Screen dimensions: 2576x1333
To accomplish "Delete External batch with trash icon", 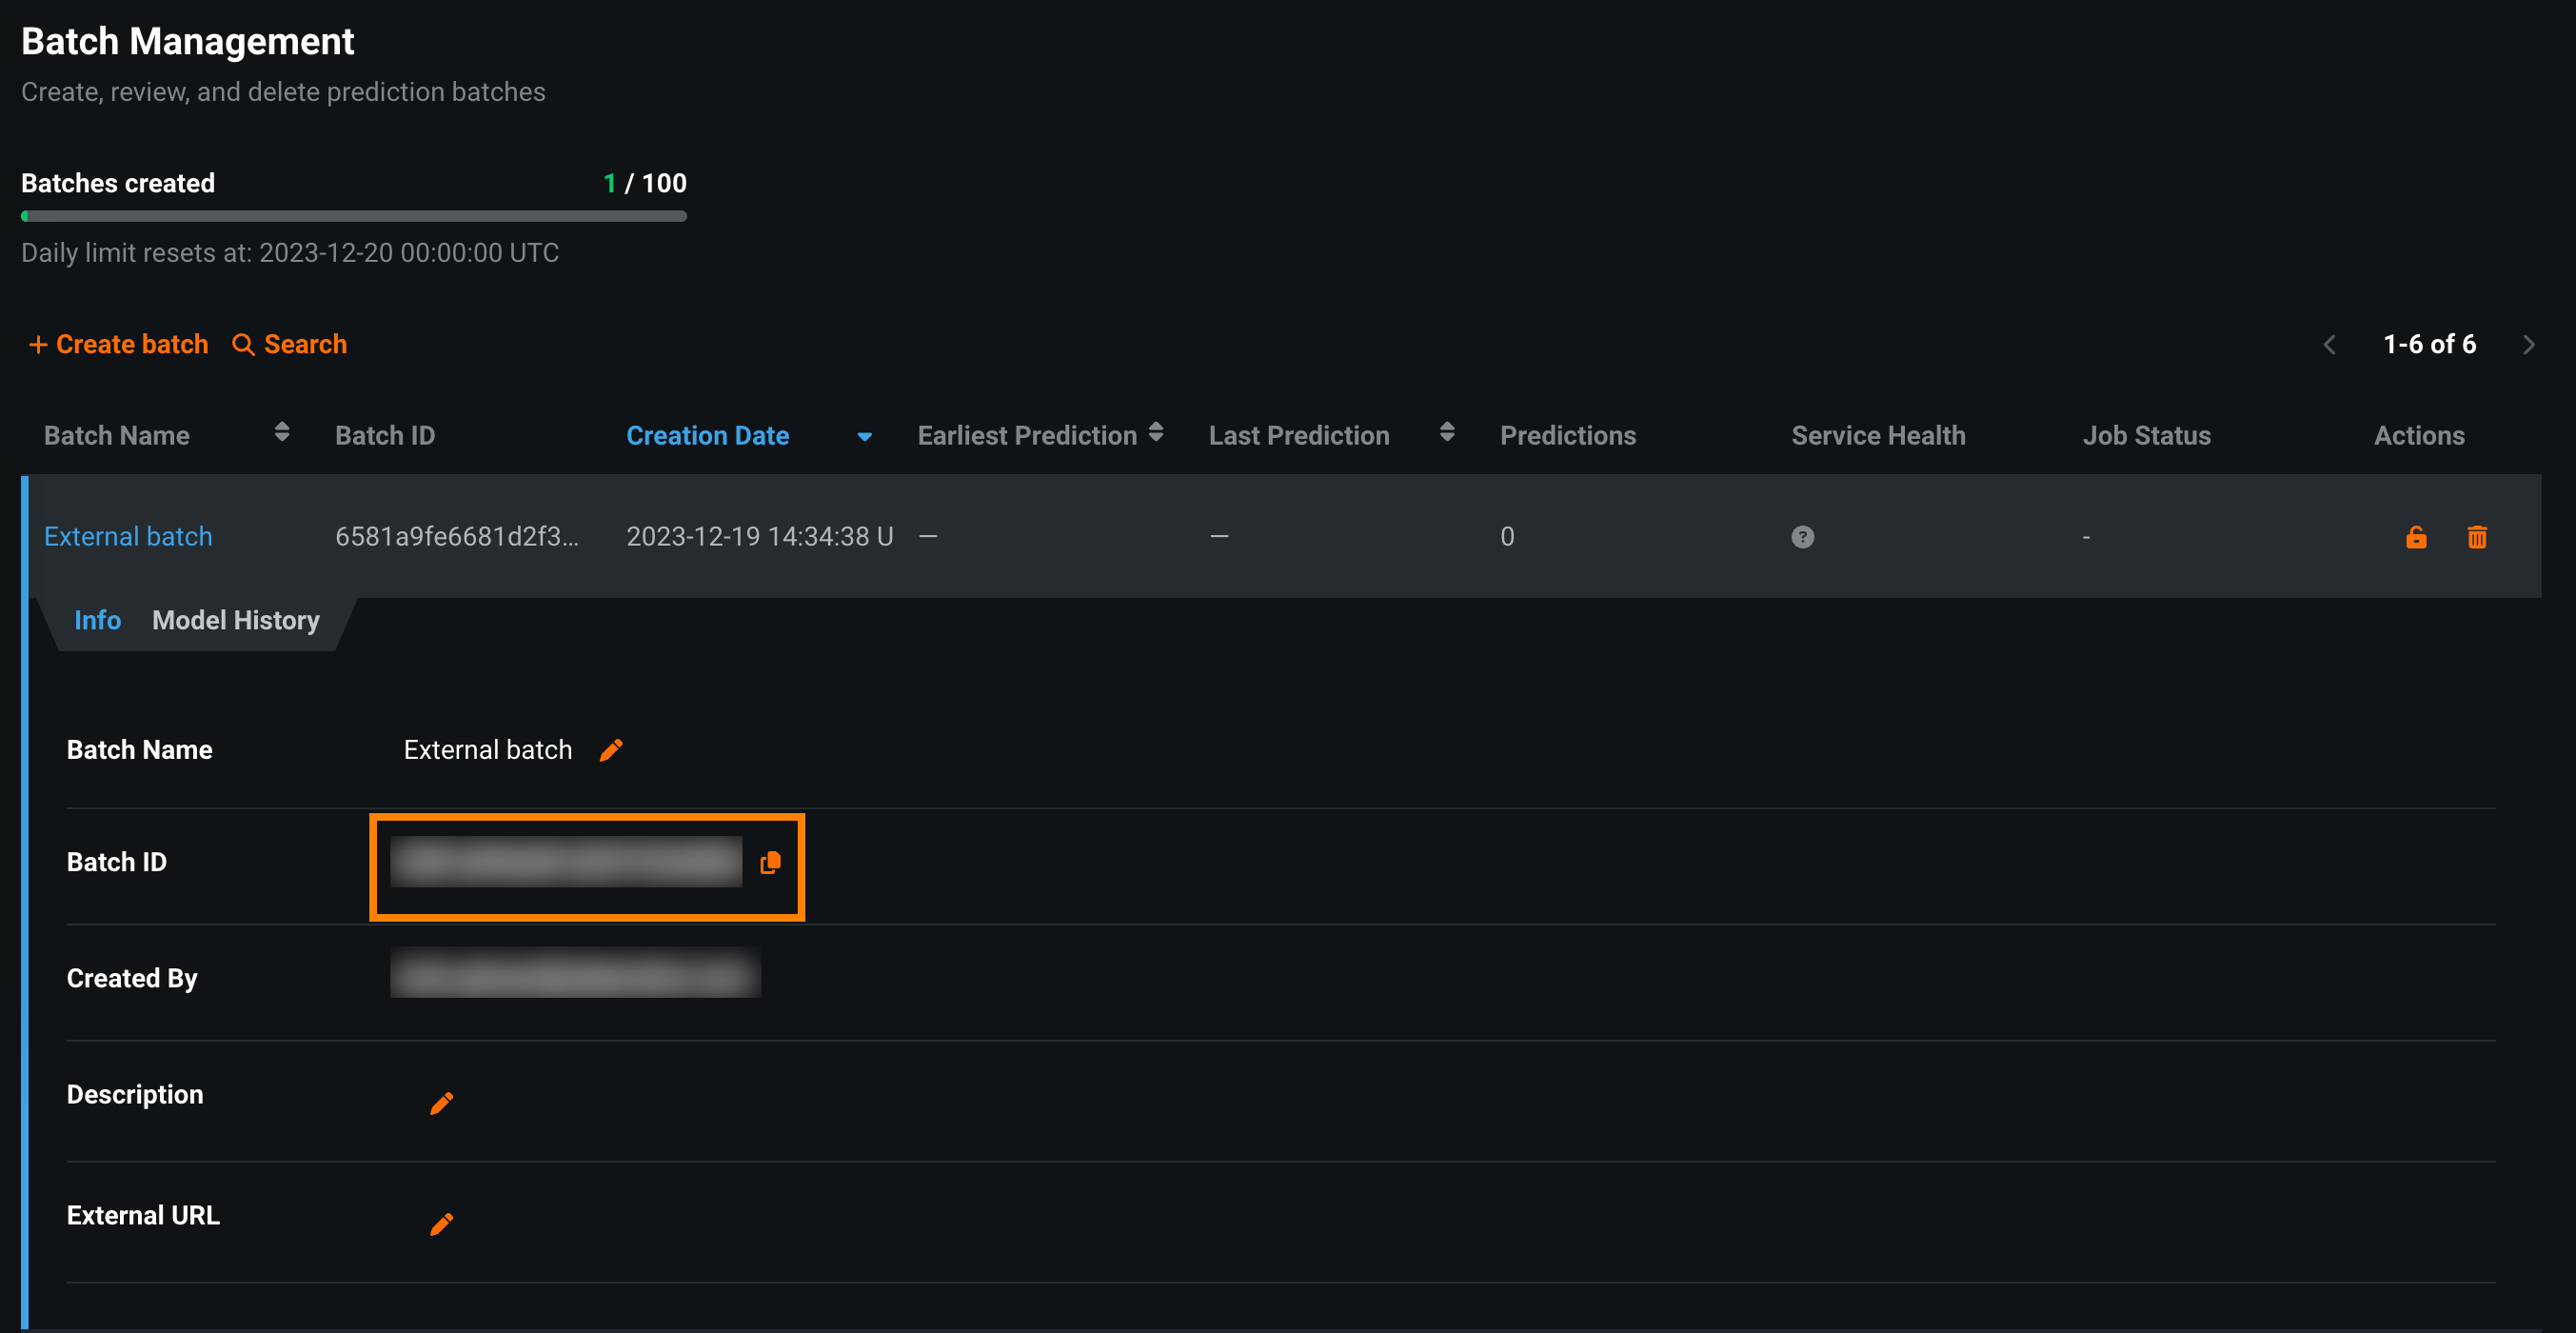I will point(2477,537).
